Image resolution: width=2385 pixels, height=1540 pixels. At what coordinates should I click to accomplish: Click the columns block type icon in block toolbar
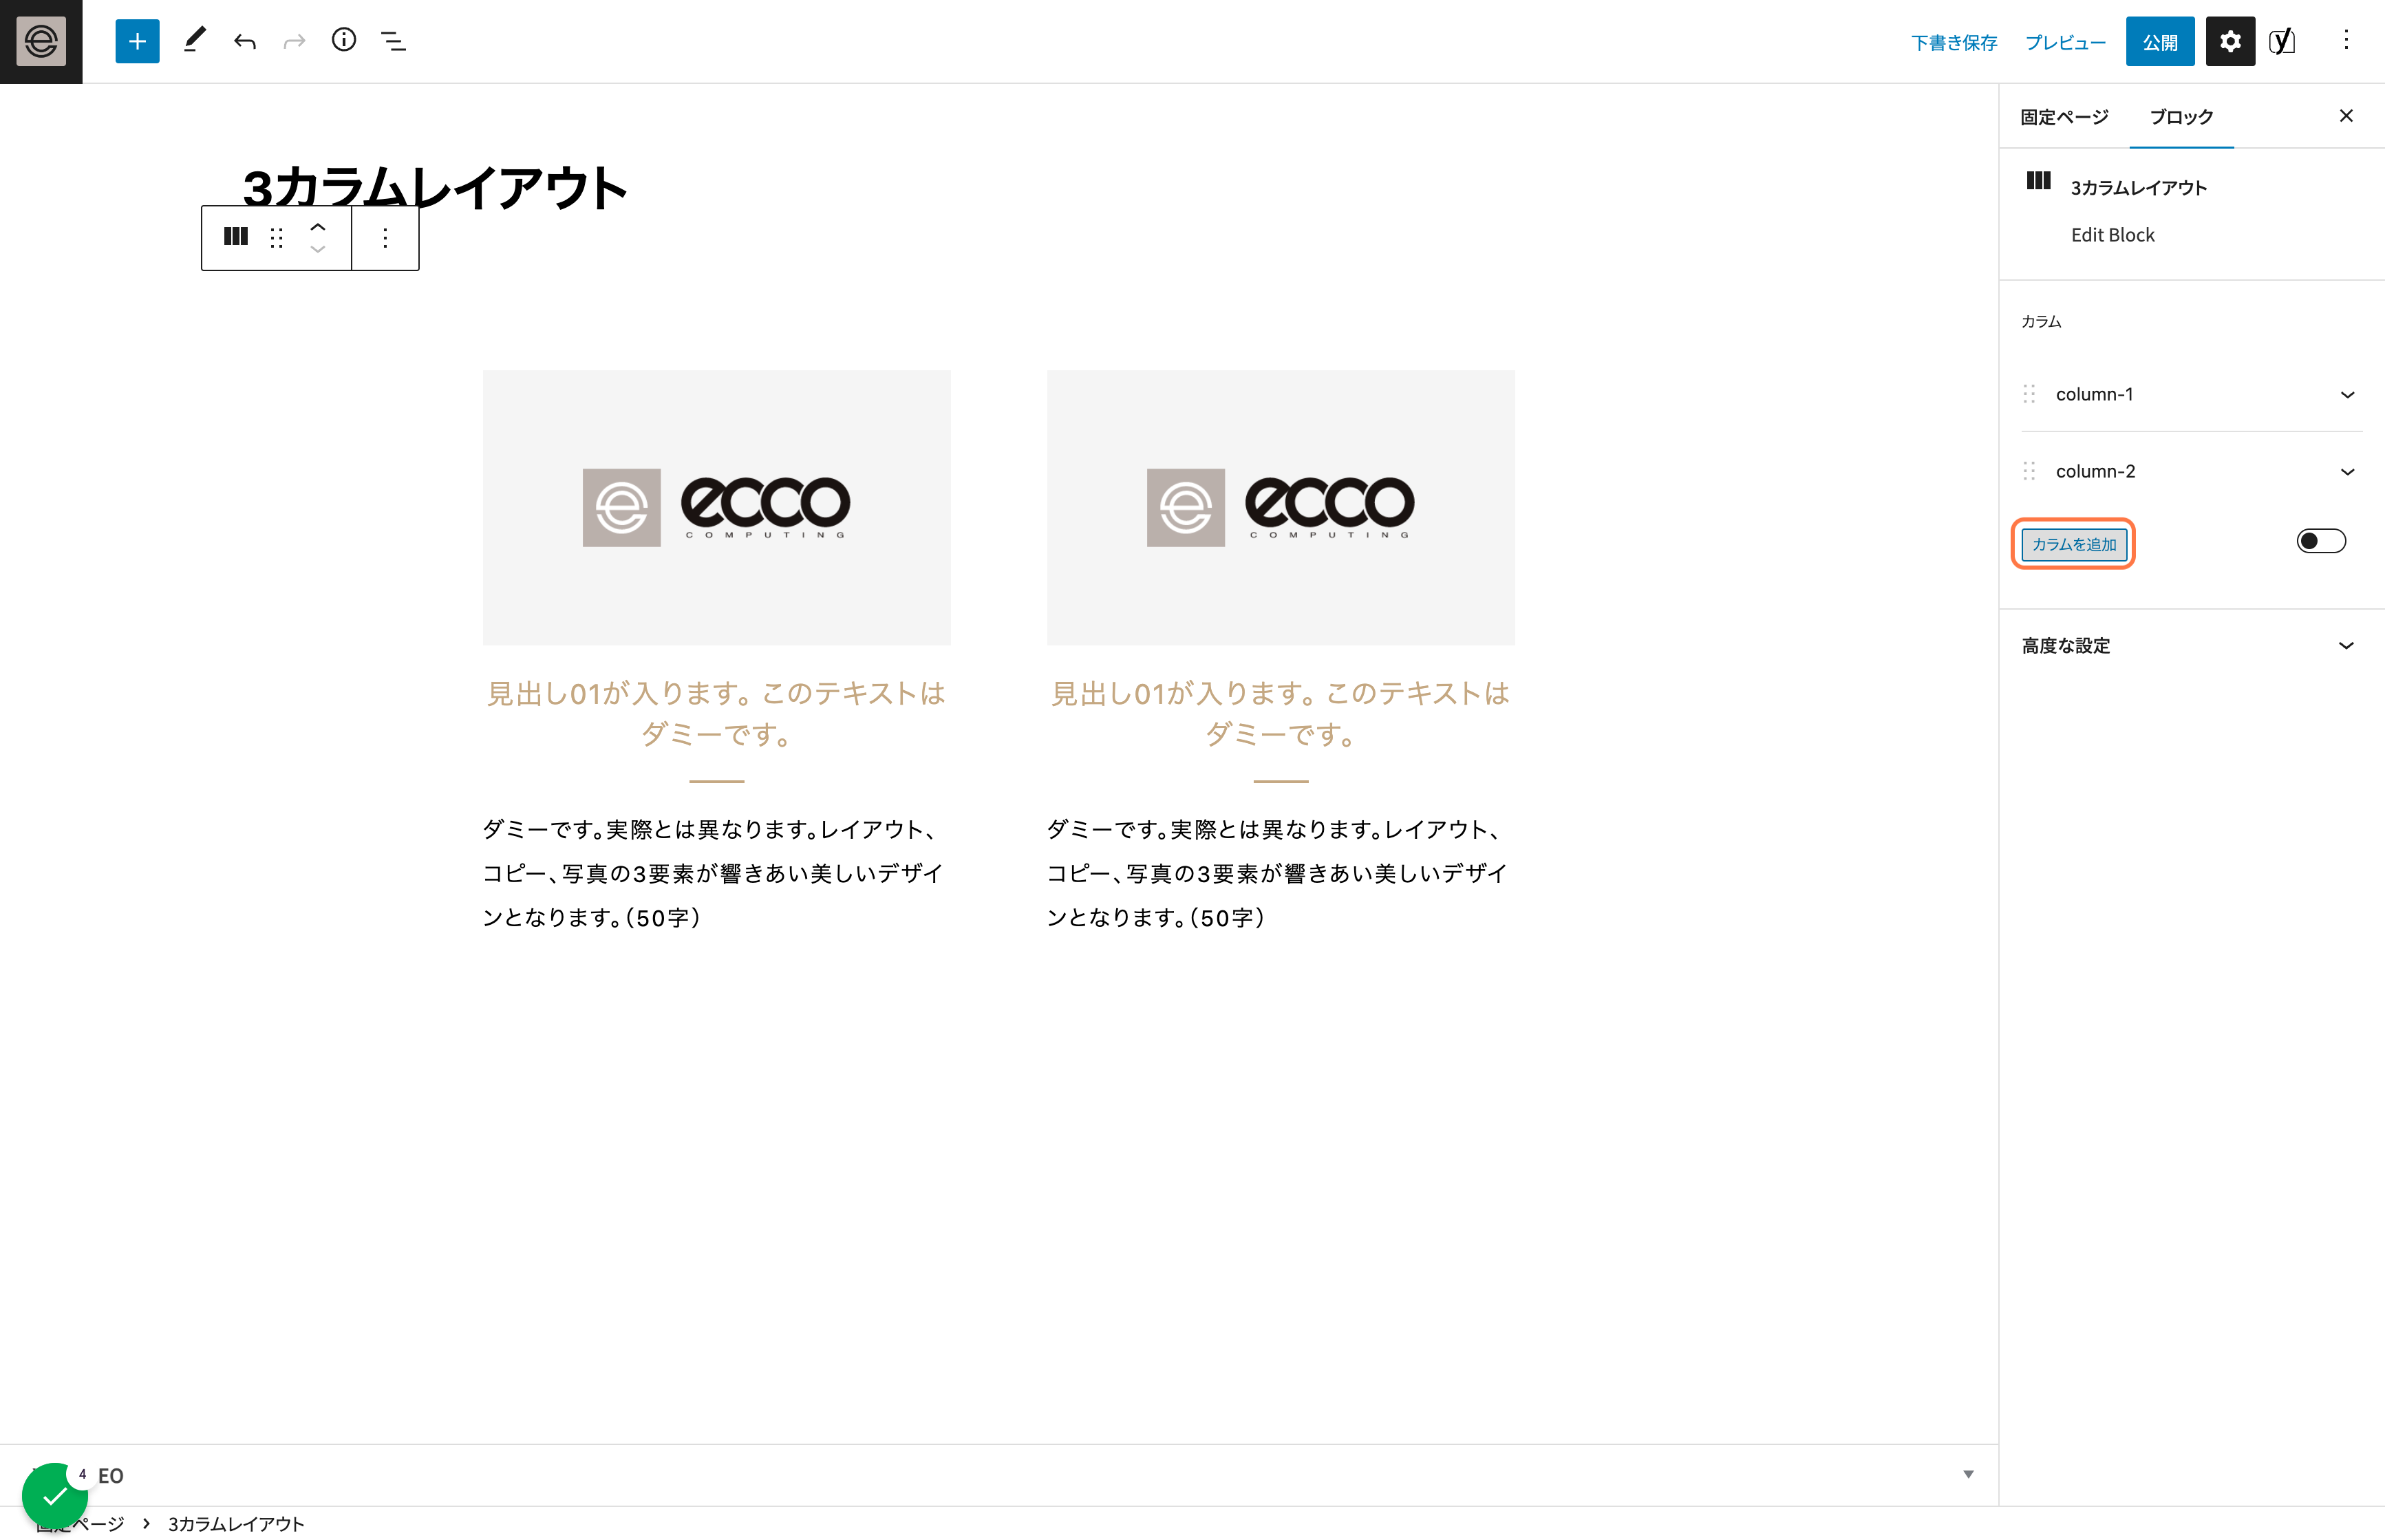236,237
